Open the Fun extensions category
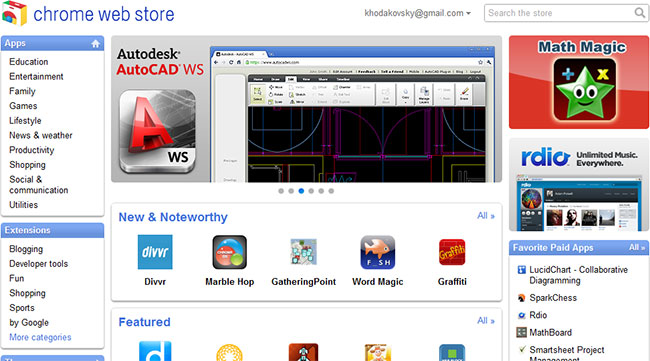Screen dimensions: 650x361 [x=17, y=279]
